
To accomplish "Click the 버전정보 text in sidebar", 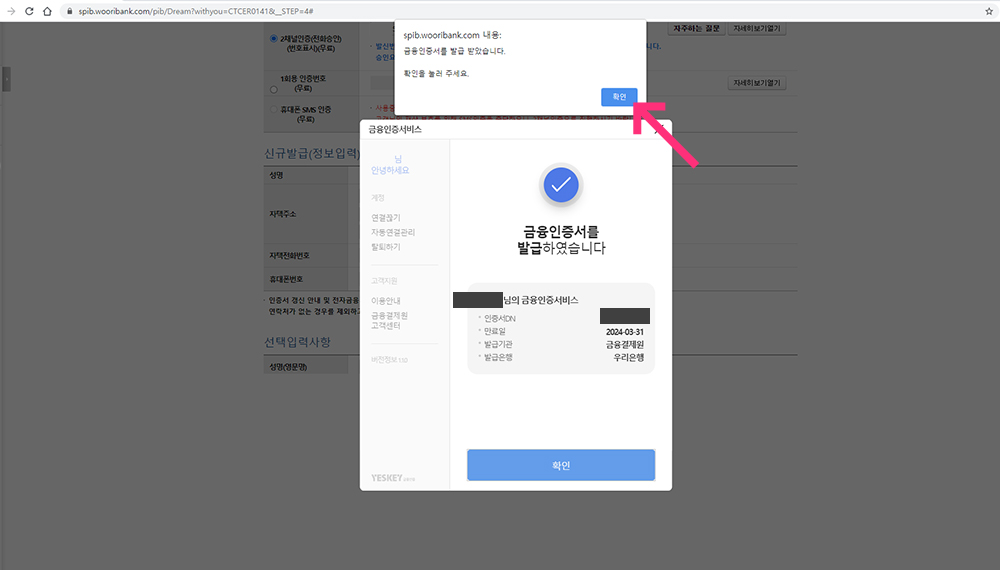I will pyautogui.click(x=389, y=360).
